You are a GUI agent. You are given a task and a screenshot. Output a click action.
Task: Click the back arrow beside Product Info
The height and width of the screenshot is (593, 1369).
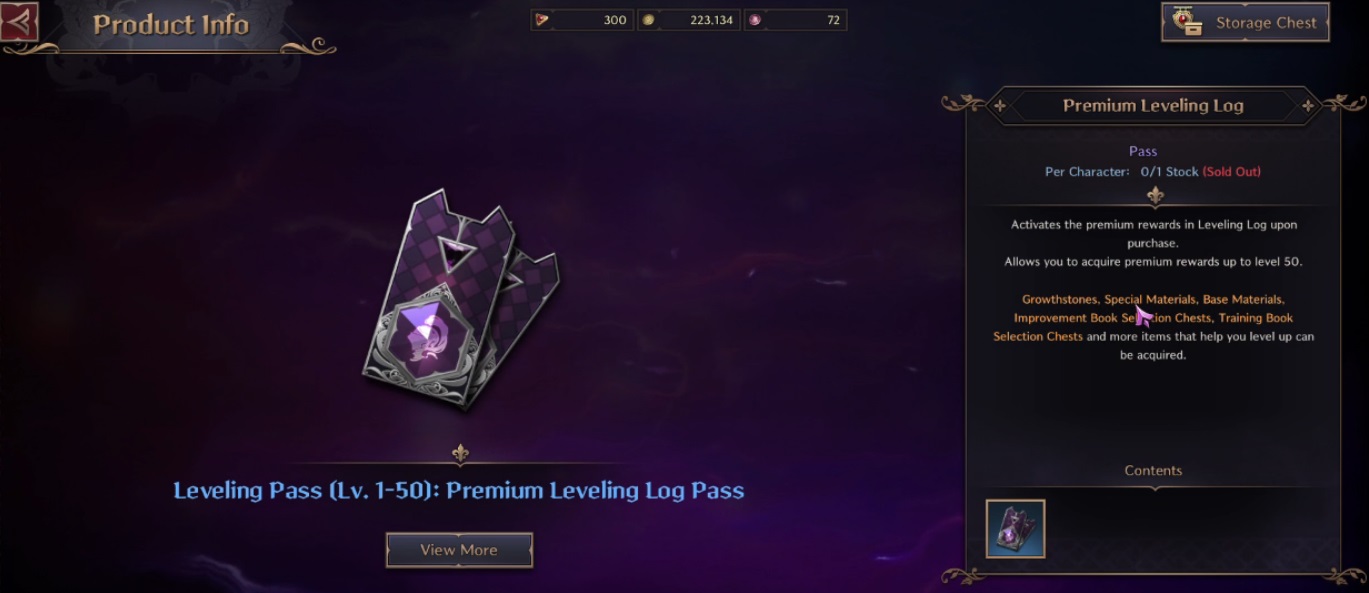(x=19, y=22)
